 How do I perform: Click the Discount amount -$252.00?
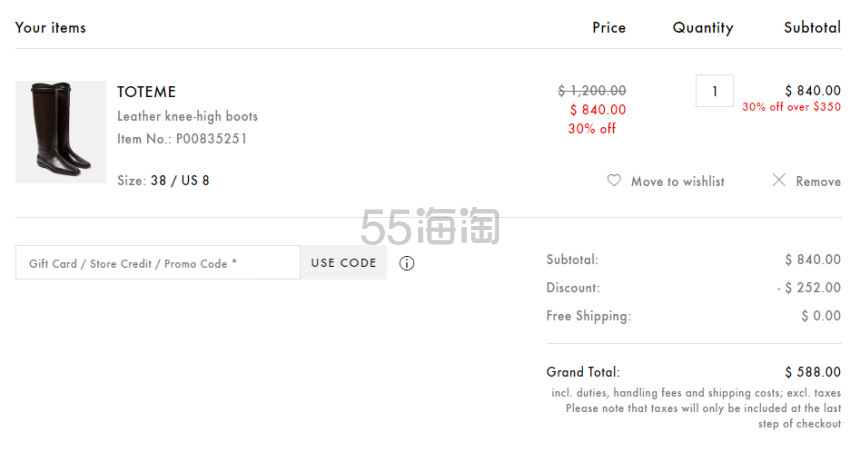pos(808,288)
